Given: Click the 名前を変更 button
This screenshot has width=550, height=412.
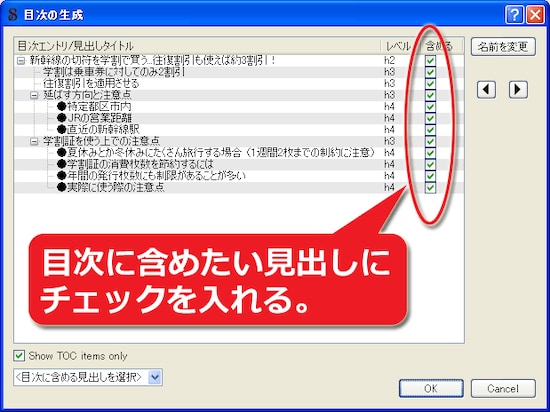Looking at the screenshot, I should (x=503, y=47).
